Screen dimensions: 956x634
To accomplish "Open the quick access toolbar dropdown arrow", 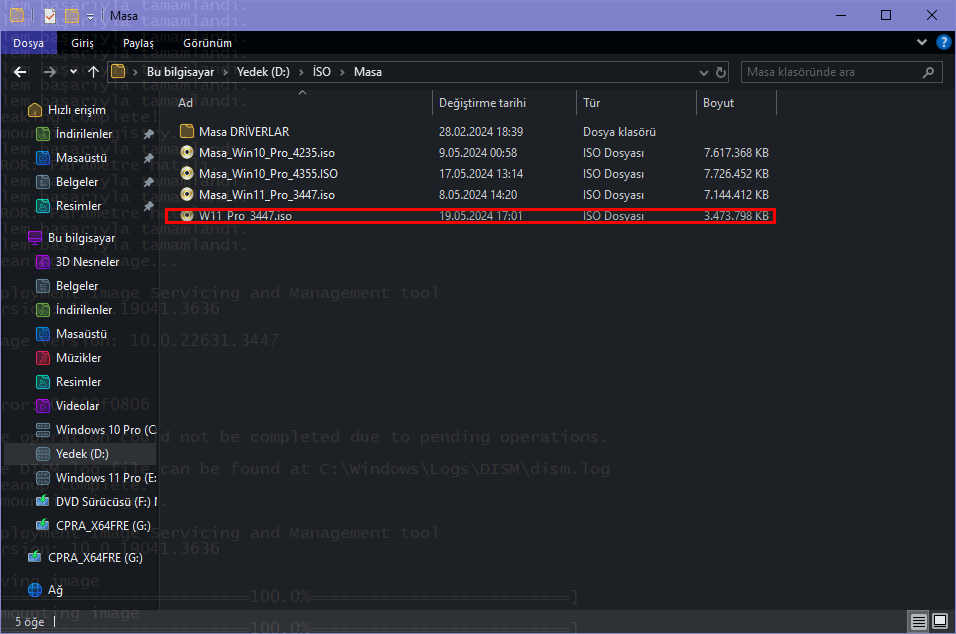I will 90,16.
